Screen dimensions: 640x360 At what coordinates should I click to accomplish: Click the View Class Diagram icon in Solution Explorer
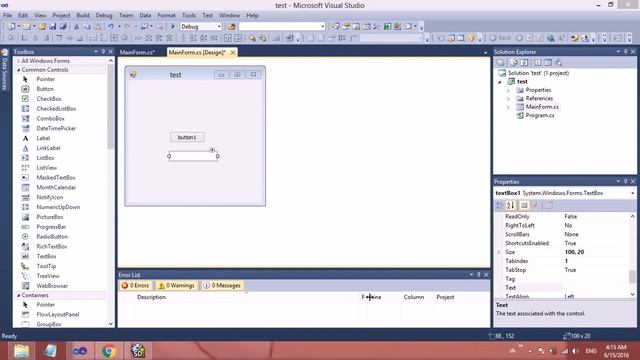click(x=558, y=62)
